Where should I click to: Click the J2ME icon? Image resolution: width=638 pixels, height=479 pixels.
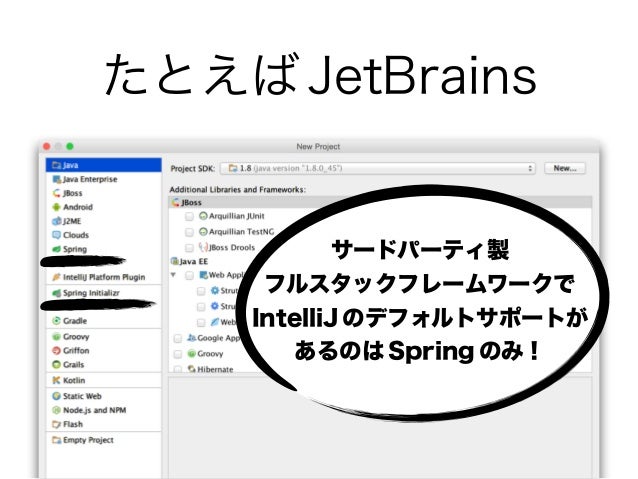click(x=57, y=221)
